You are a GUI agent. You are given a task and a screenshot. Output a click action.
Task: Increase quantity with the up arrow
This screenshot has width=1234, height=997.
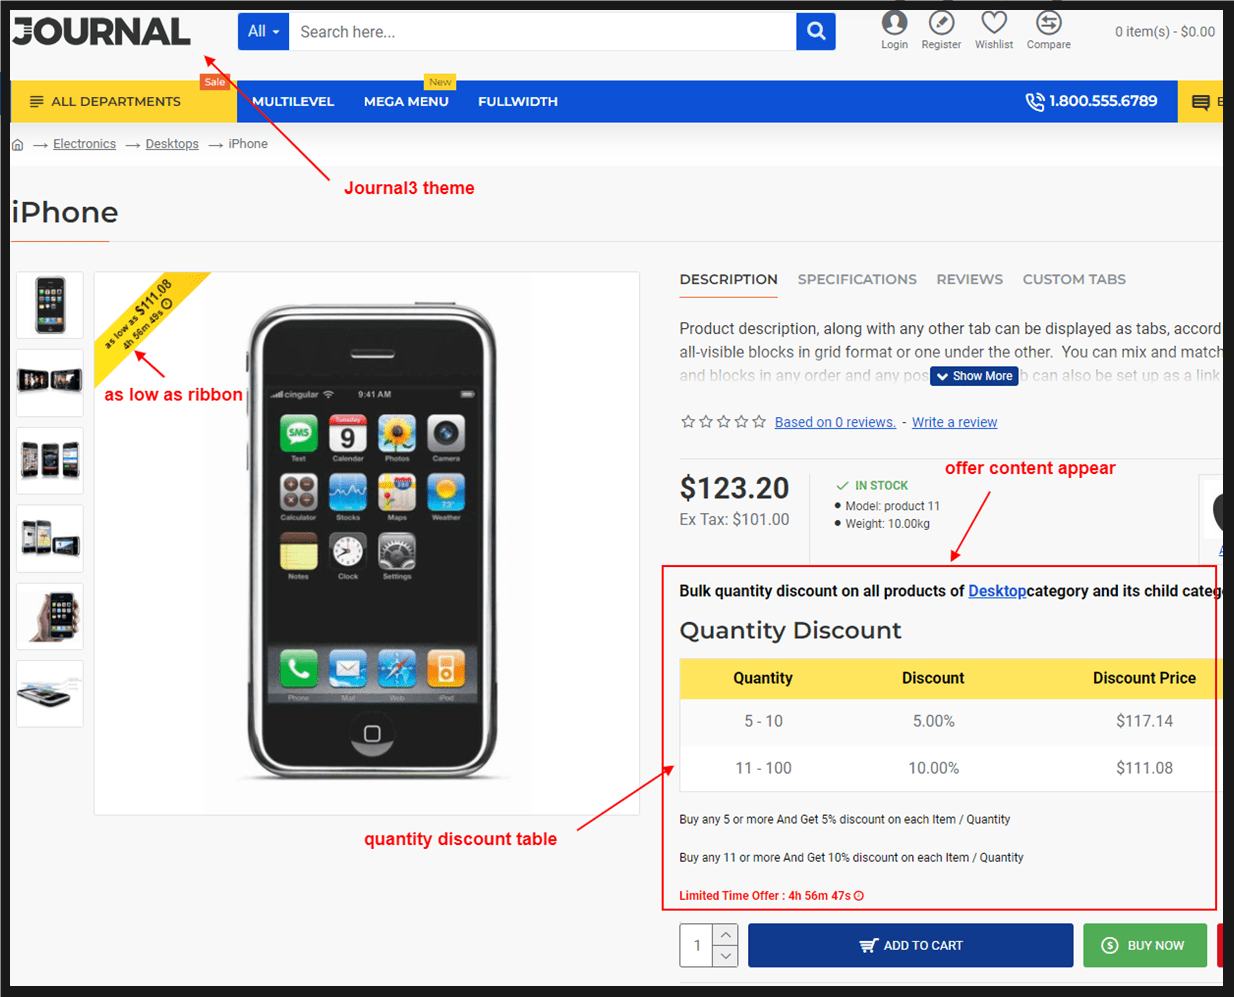tap(726, 934)
